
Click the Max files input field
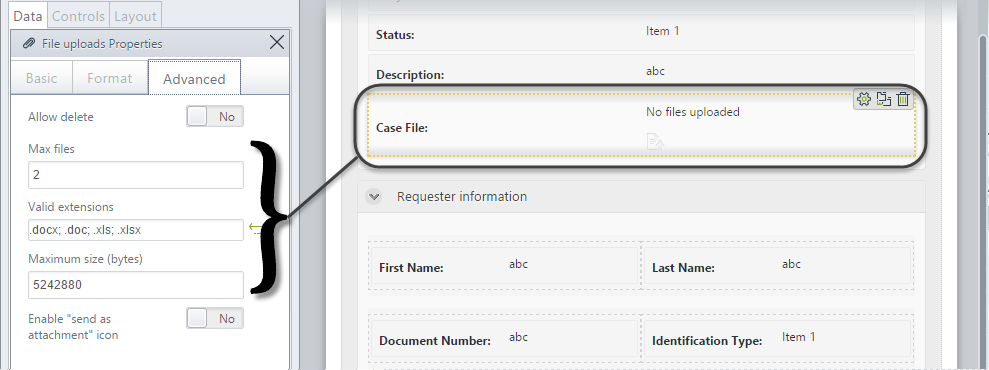[136, 175]
